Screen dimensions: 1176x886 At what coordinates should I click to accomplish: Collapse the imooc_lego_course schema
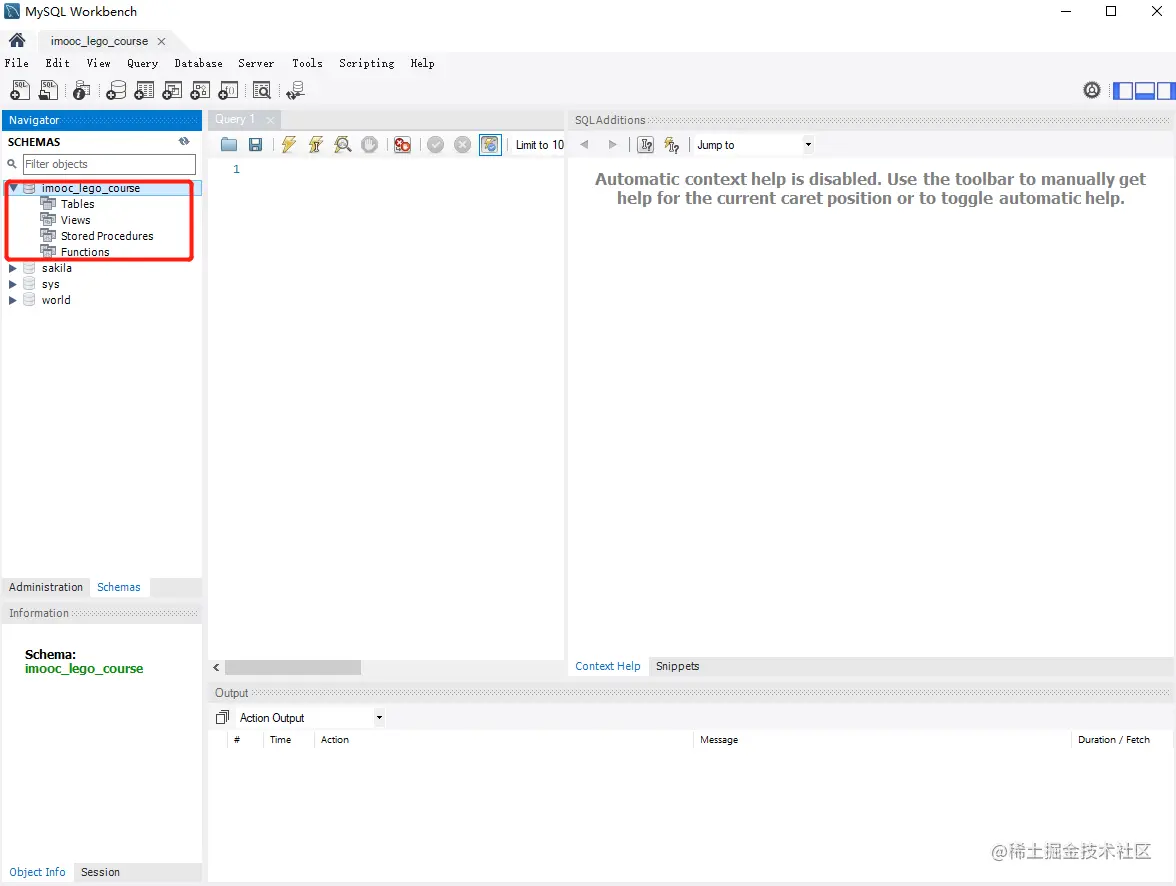tap(14, 188)
